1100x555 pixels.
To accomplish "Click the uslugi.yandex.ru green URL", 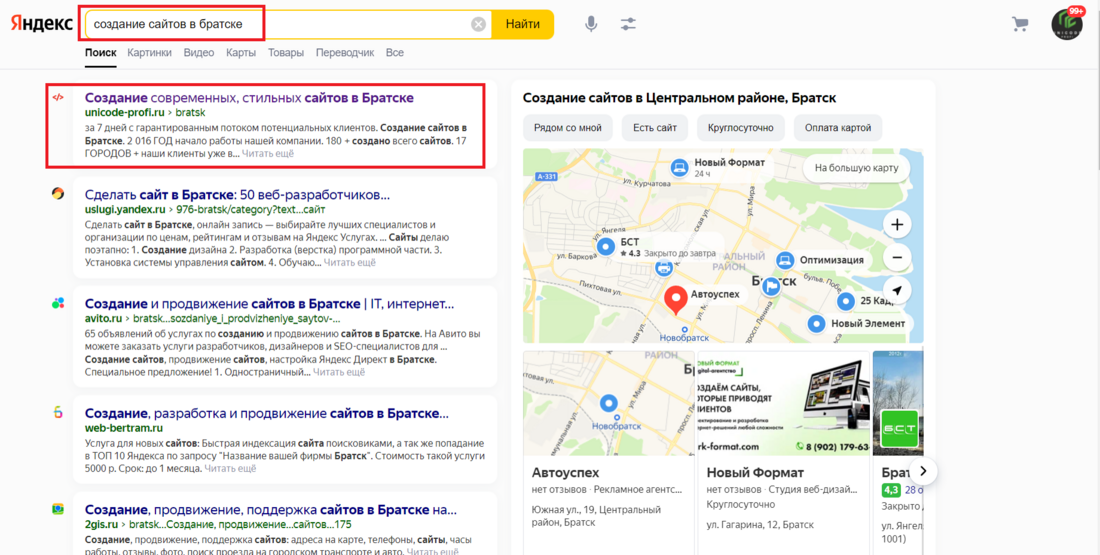I will (x=125, y=209).
